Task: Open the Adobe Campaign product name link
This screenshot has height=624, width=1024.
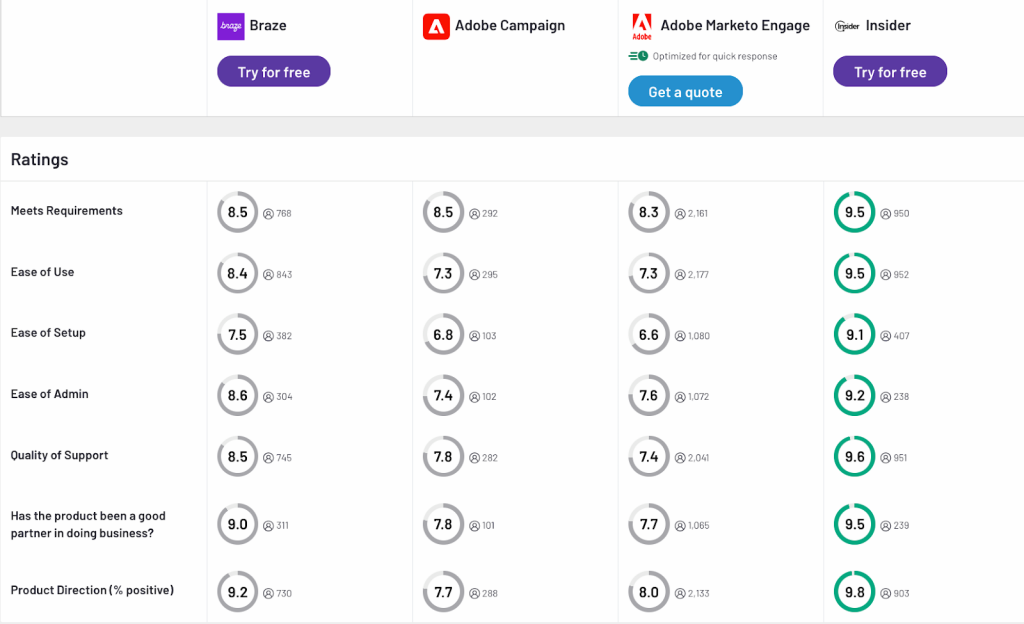Action: click(x=510, y=26)
